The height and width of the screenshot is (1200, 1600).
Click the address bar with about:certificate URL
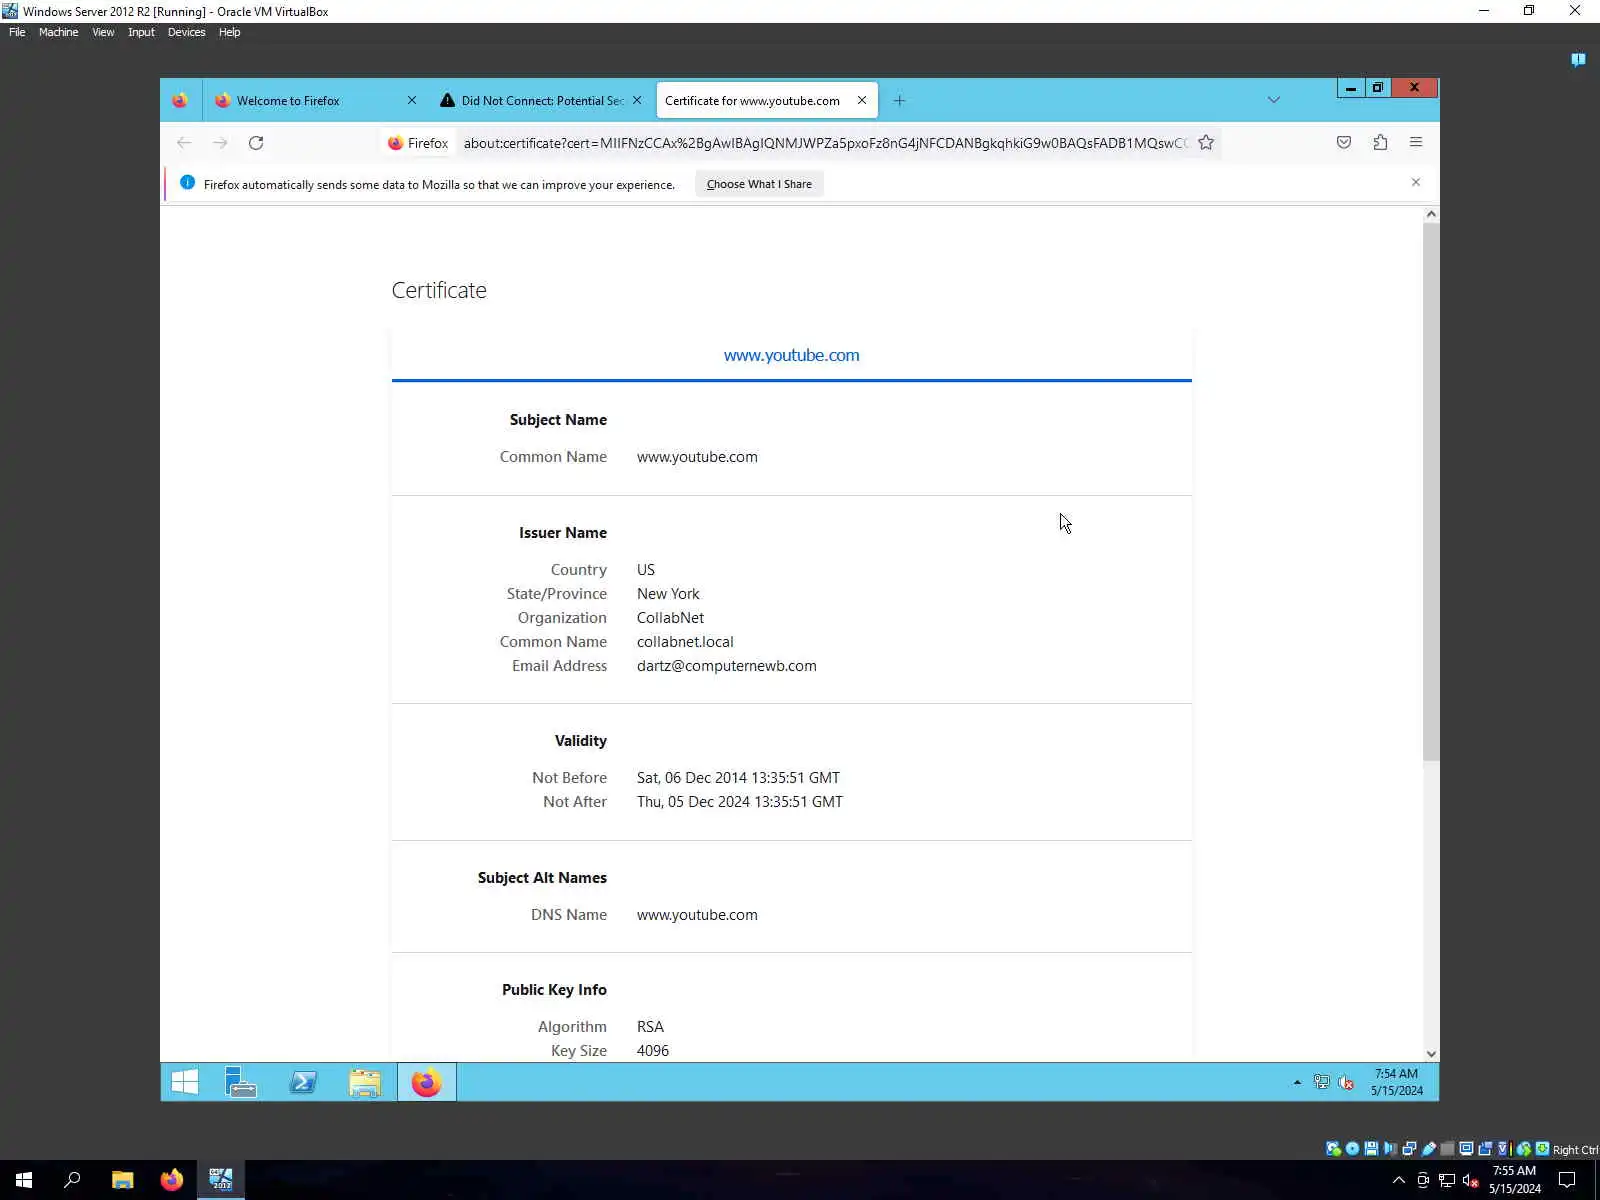825,143
